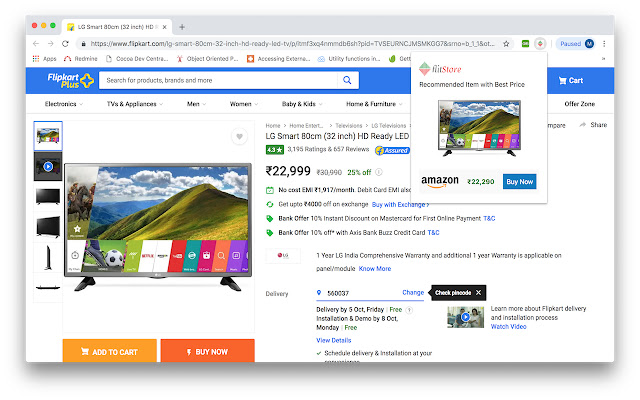This screenshot has height=400, width=640.
Task: Open the Cart
Action: (571, 80)
